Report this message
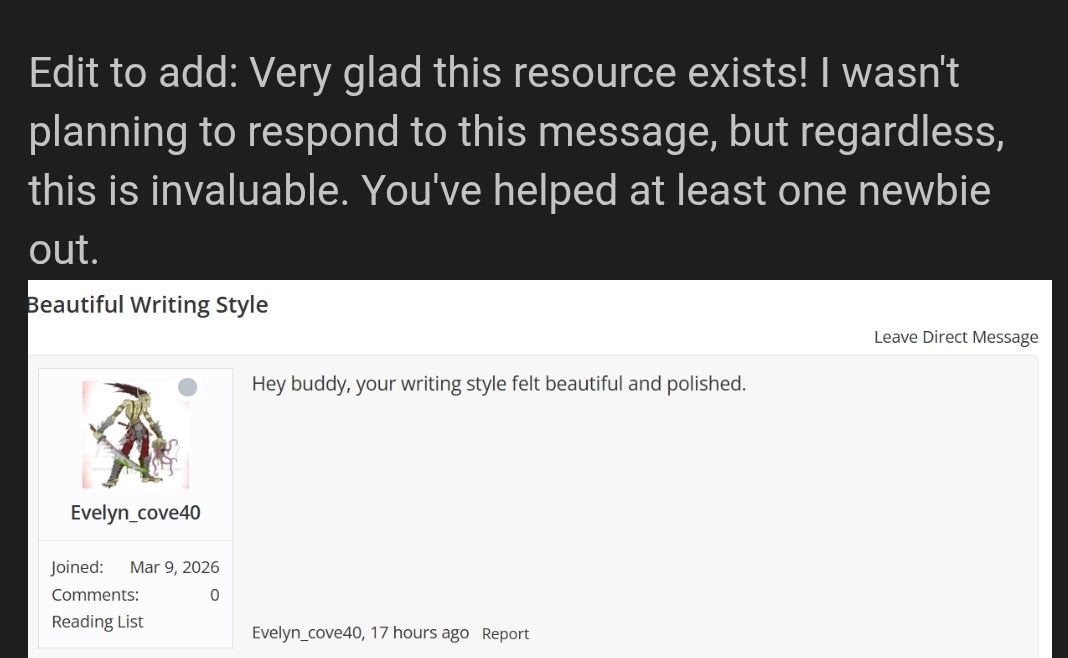This screenshot has width=1068, height=658. 505,634
